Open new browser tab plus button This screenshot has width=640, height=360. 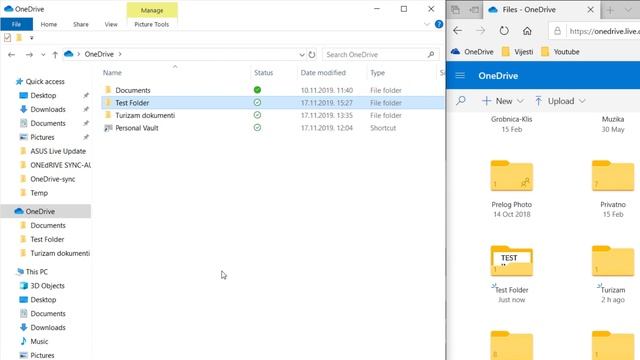click(610, 10)
